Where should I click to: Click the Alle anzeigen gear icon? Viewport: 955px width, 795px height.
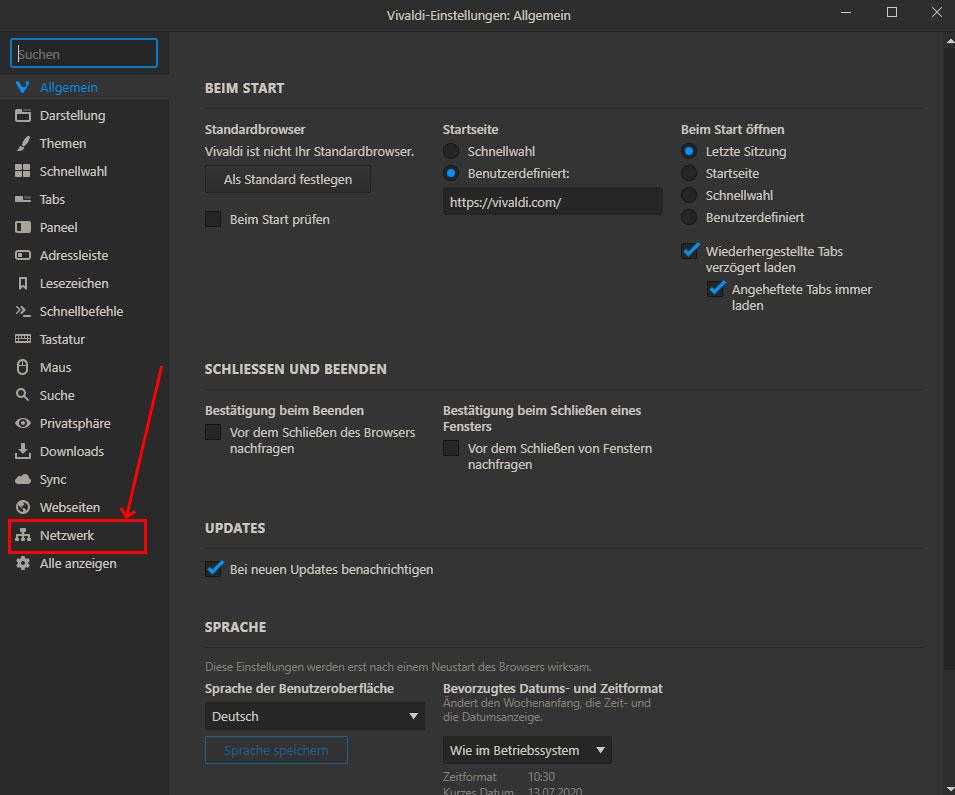click(23, 563)
